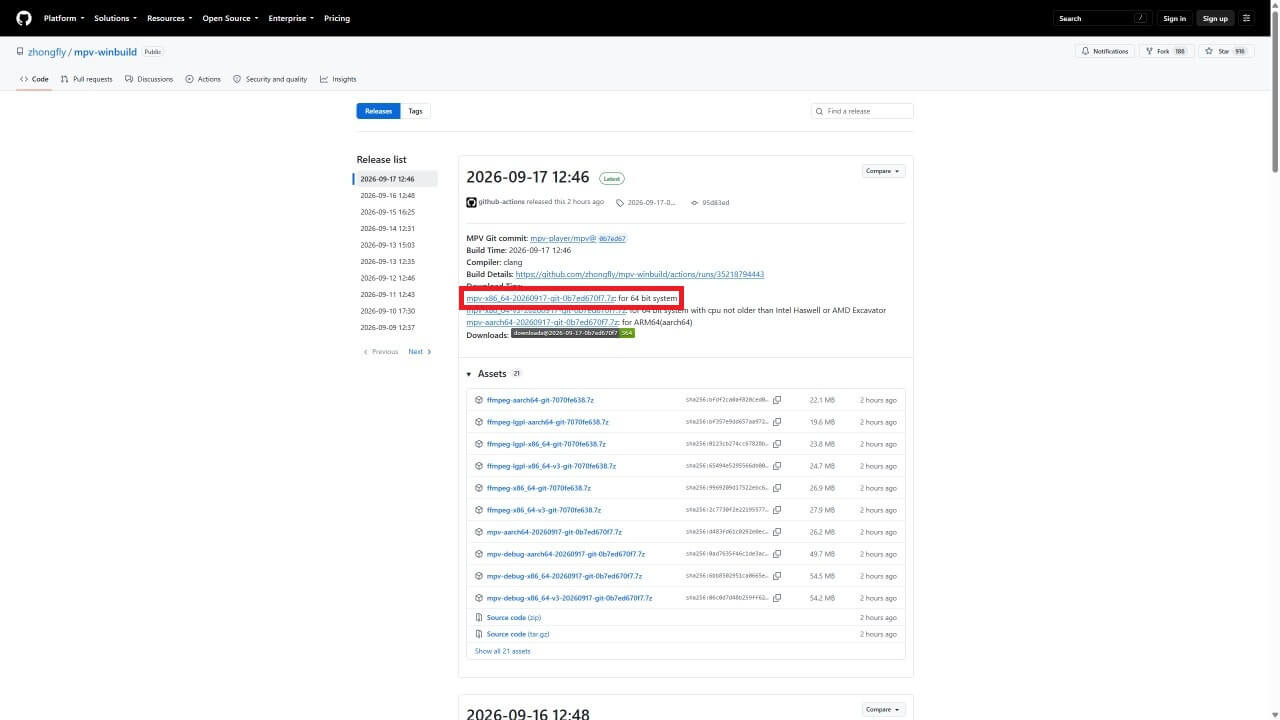The height and width of the screenshot is (720, 1280).
Task: Open the mpv-winbuild repository name link
Action: point(106,51)
